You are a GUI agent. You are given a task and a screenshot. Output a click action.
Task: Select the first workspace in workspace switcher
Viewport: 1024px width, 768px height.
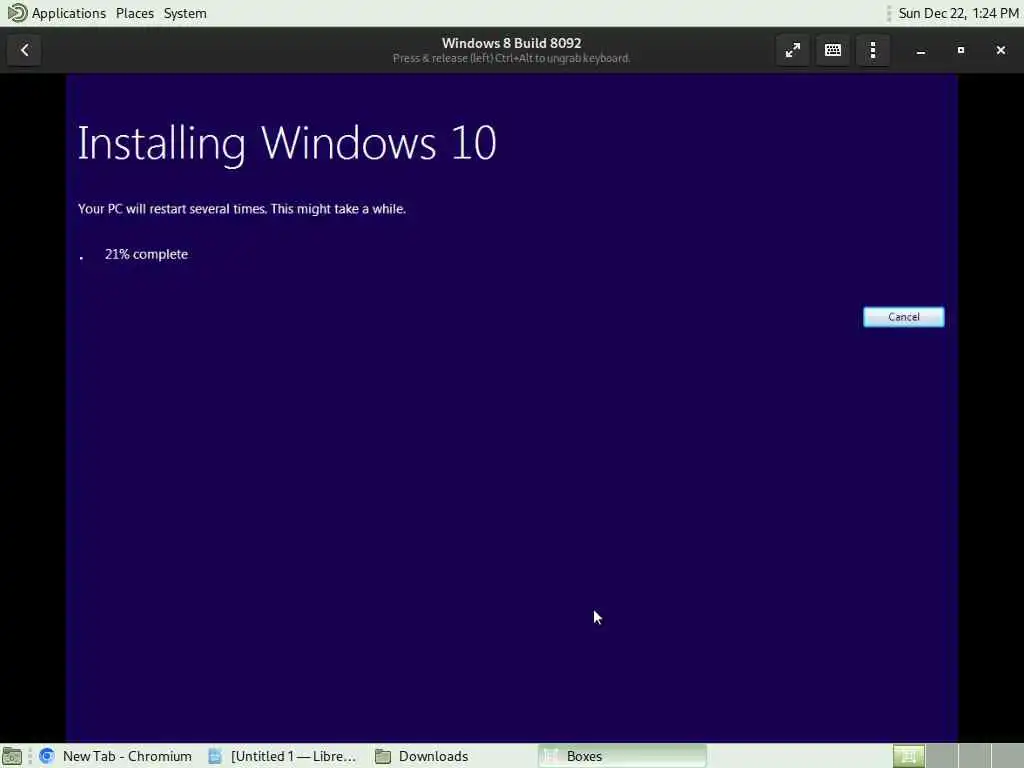click(908, 756)
